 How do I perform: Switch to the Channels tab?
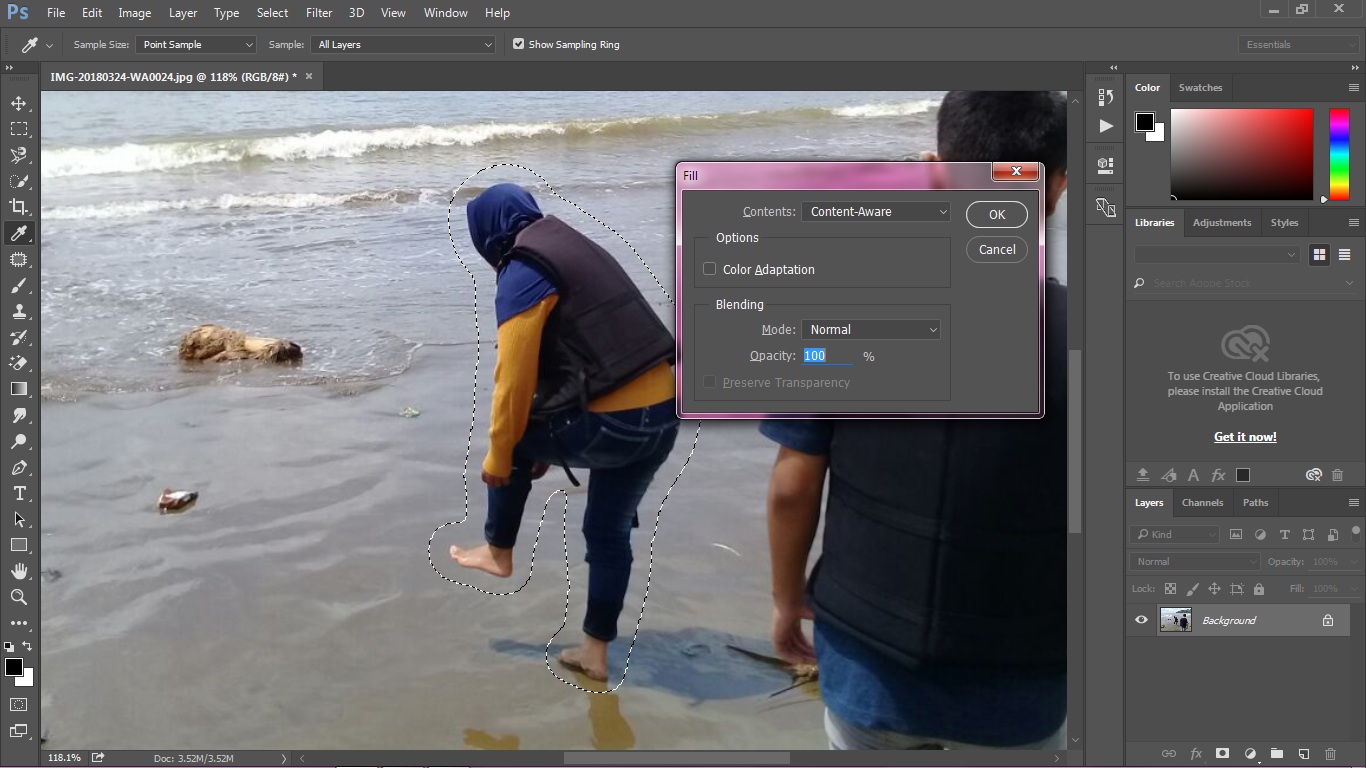1202,502
